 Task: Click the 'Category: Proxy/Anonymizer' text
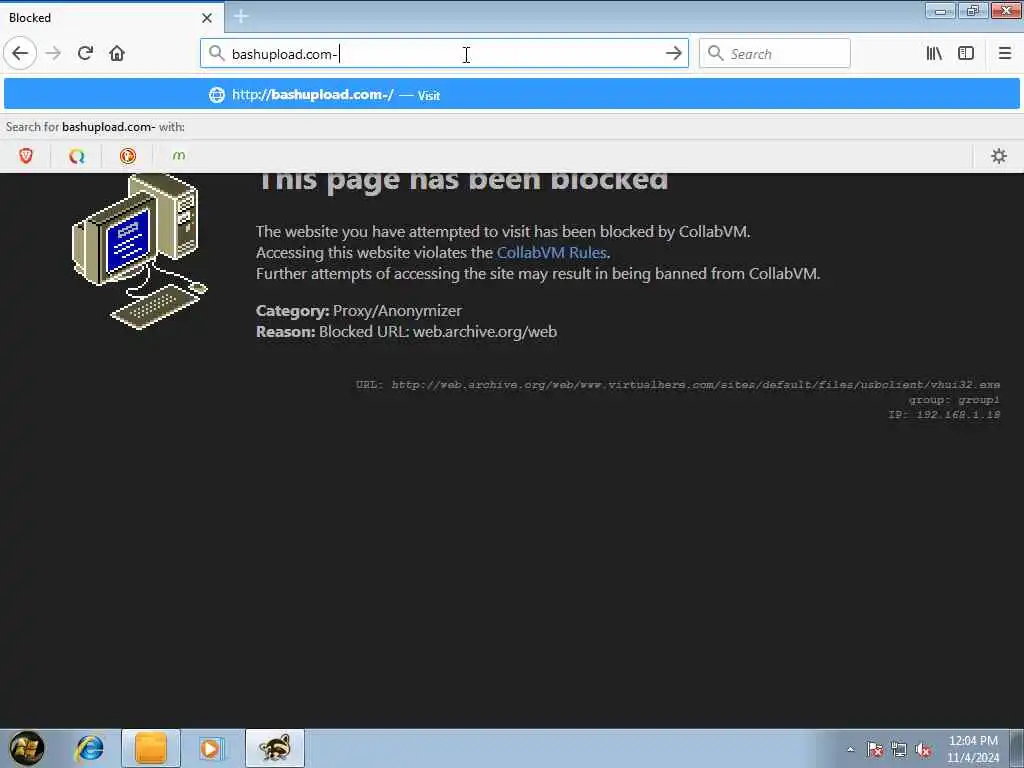pyautogui.click(x=359, y=311)
